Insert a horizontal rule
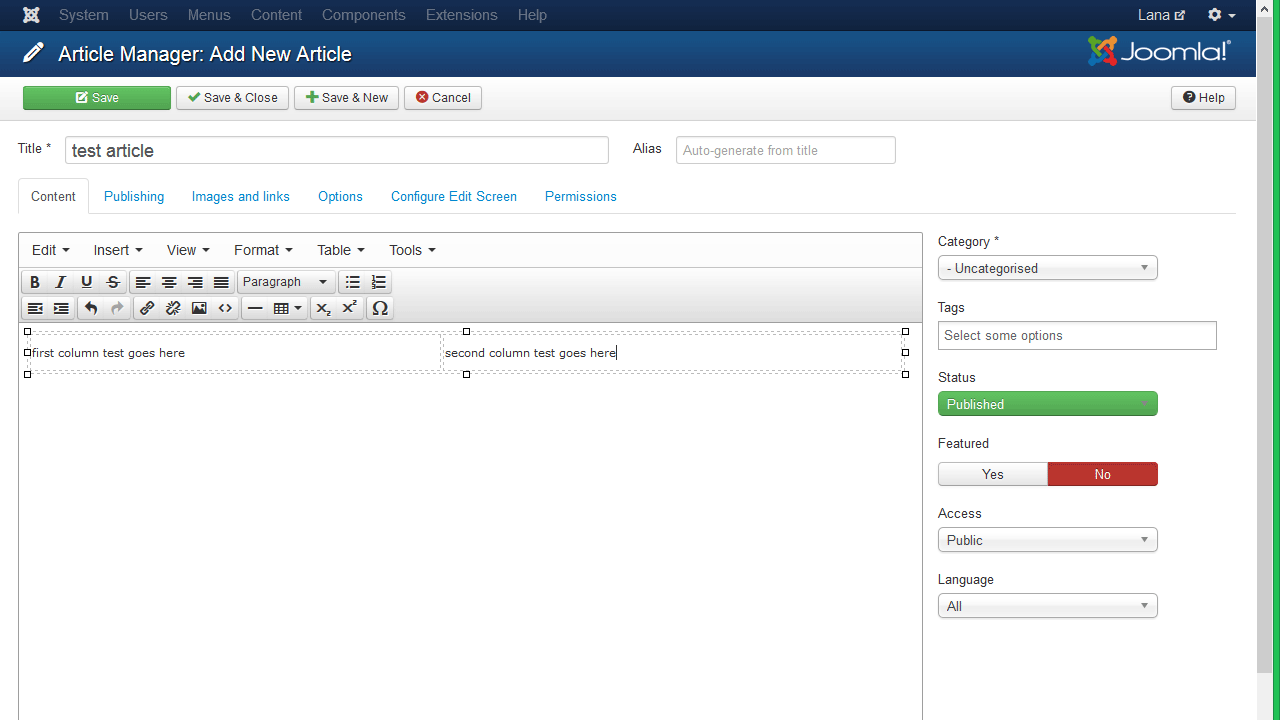Screen dimensions: 1280x720 click(x=255, y=308)
